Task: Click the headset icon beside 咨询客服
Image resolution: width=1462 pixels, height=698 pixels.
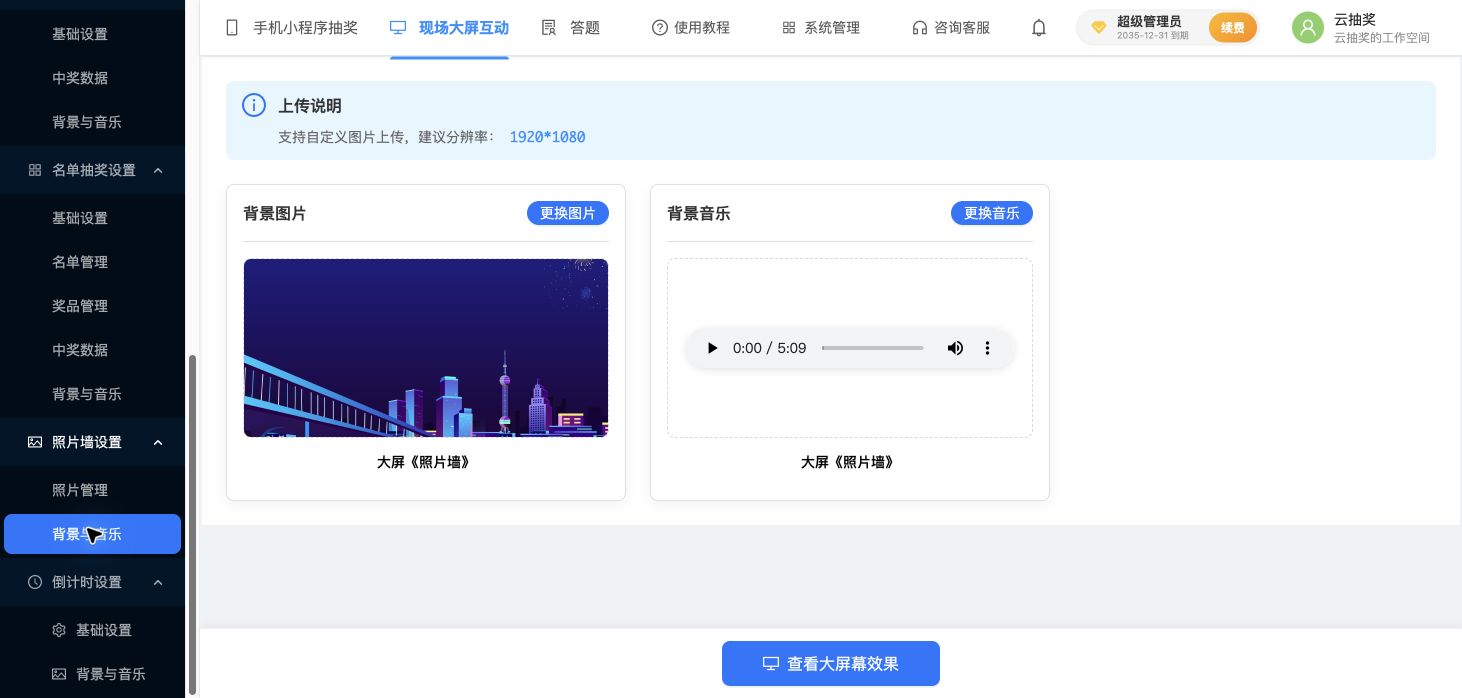Action: [x=919, y=28]
